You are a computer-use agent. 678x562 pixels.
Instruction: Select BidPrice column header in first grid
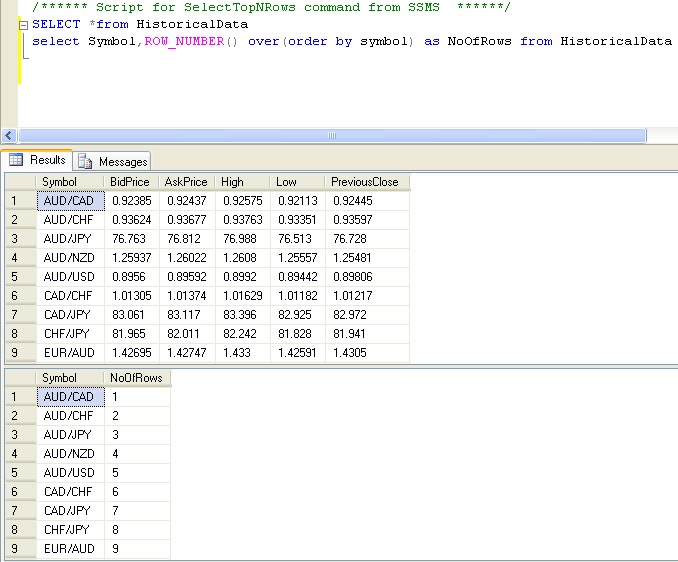131,182
